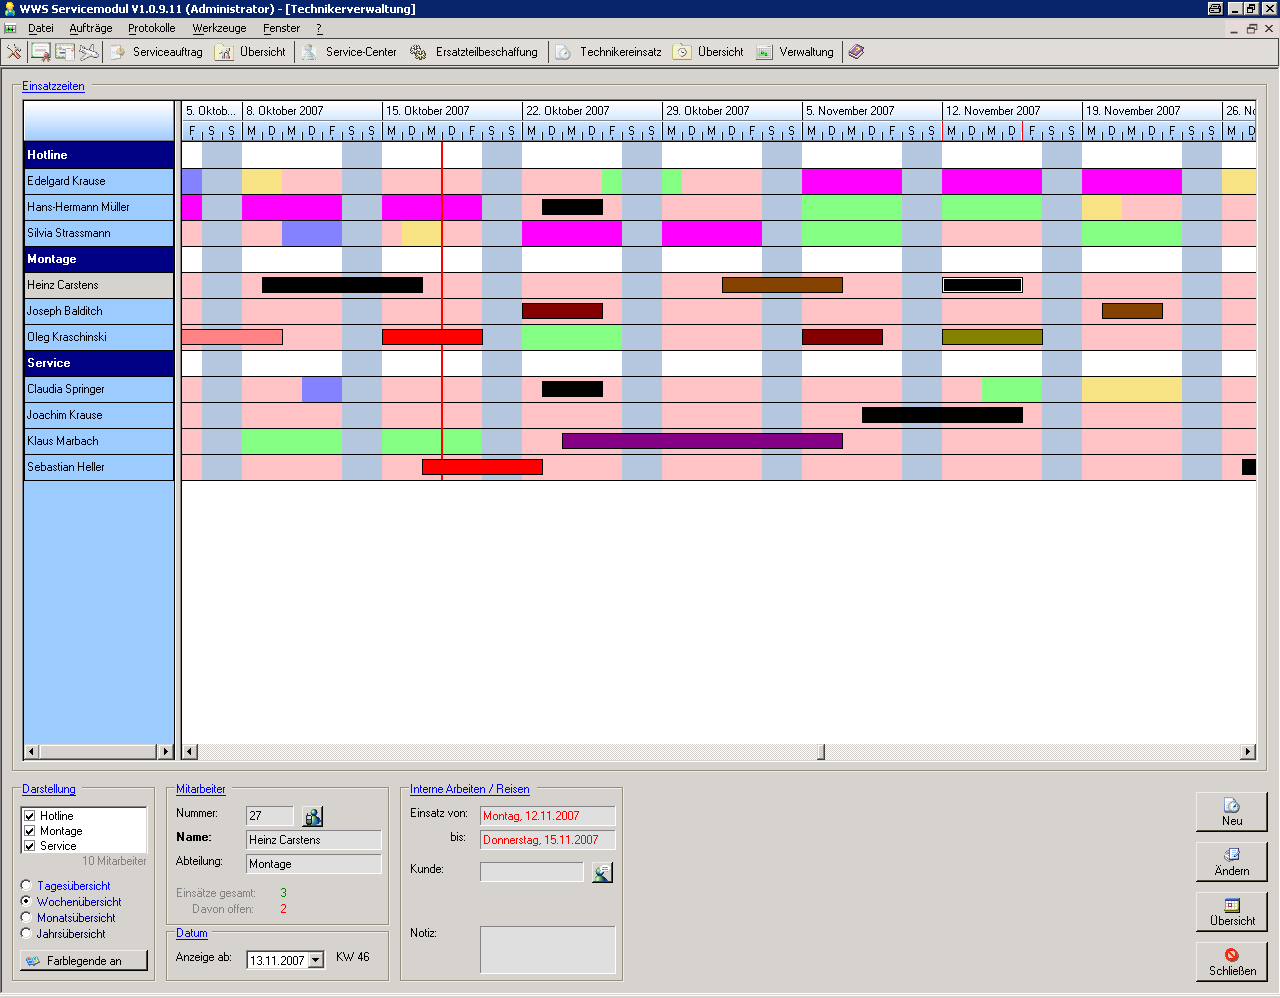Open the Werkzeuge menu
This screenshot has width=1280, height=998.
[x=219, y=28]
